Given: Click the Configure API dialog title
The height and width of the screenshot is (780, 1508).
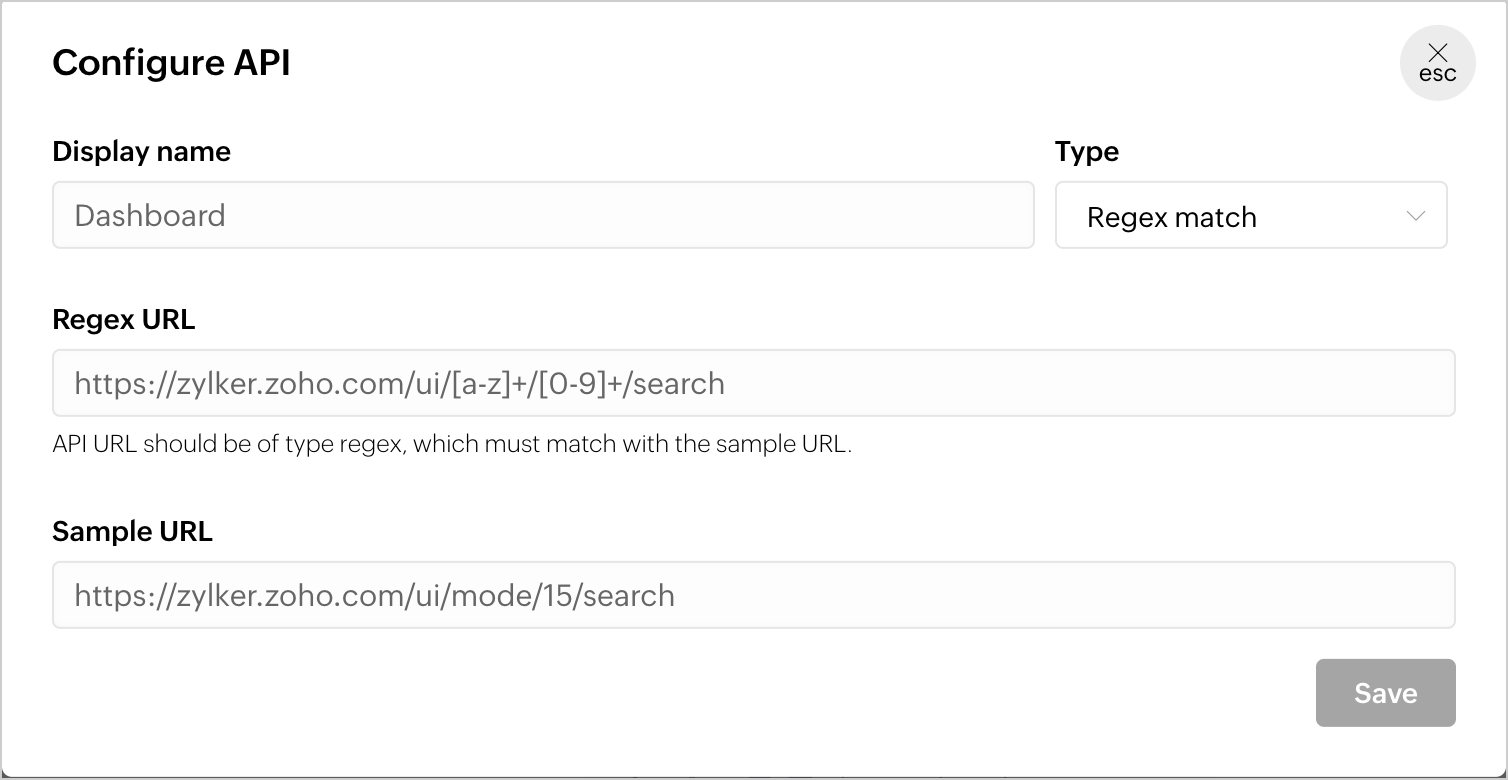Looking at the screenshot, I should pyautogui.click(x=171, y=63).
